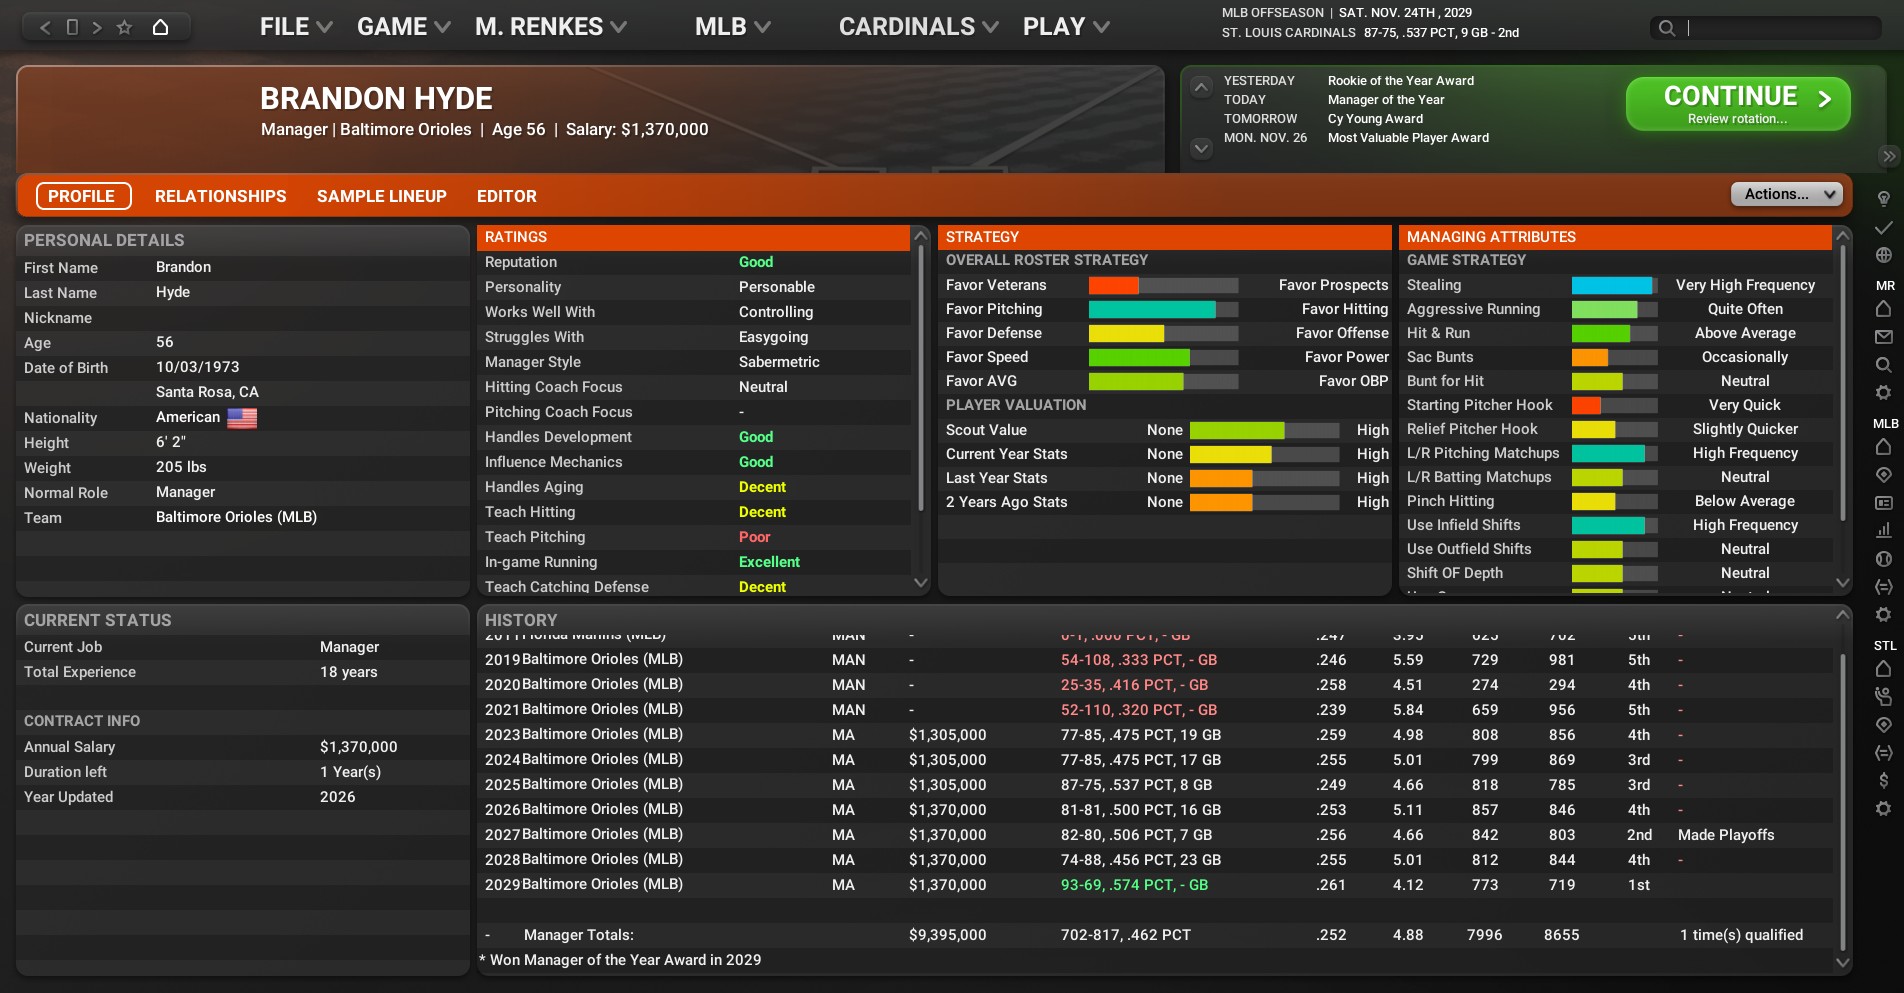Viewport: 1904px width, 993px height.
Task: Click the lightbulb icon in right sidebar
Action: (x=1883, y=199)
